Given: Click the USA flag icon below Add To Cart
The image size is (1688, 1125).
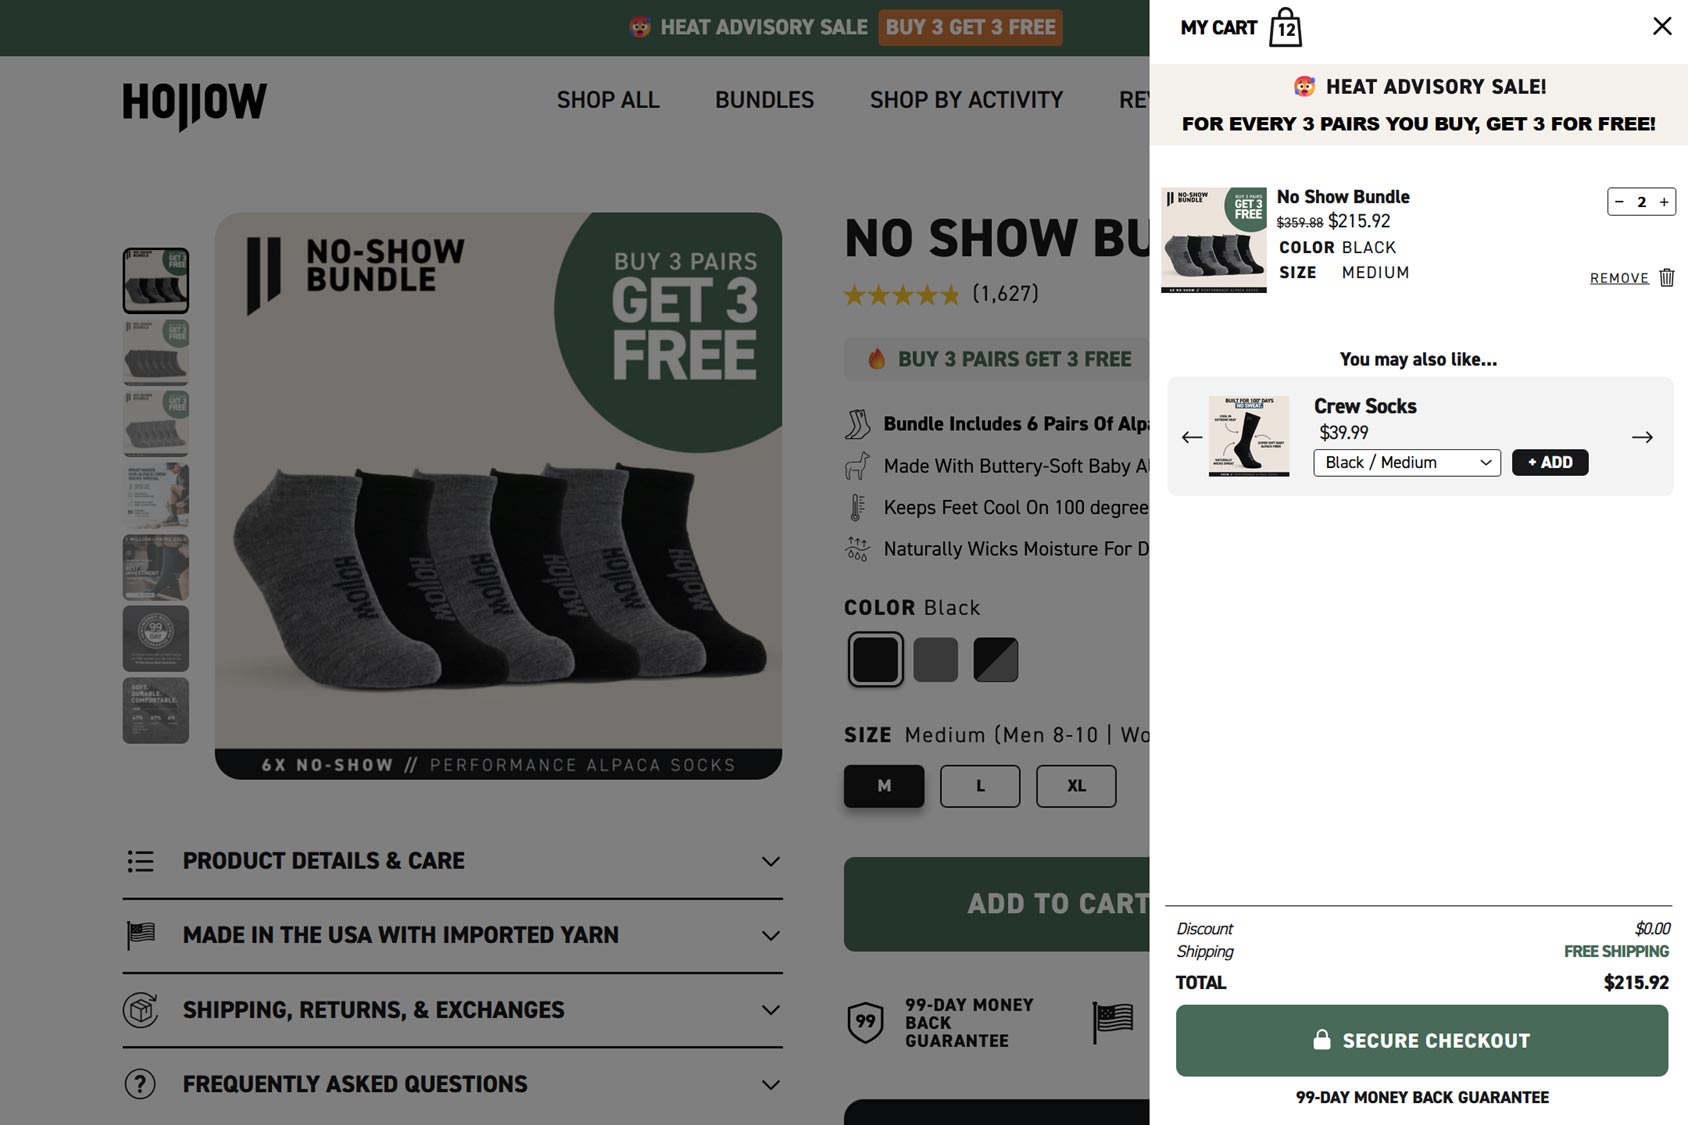Looking at the screenshot, I should pyautogui.click(x=1113, y=1022).
